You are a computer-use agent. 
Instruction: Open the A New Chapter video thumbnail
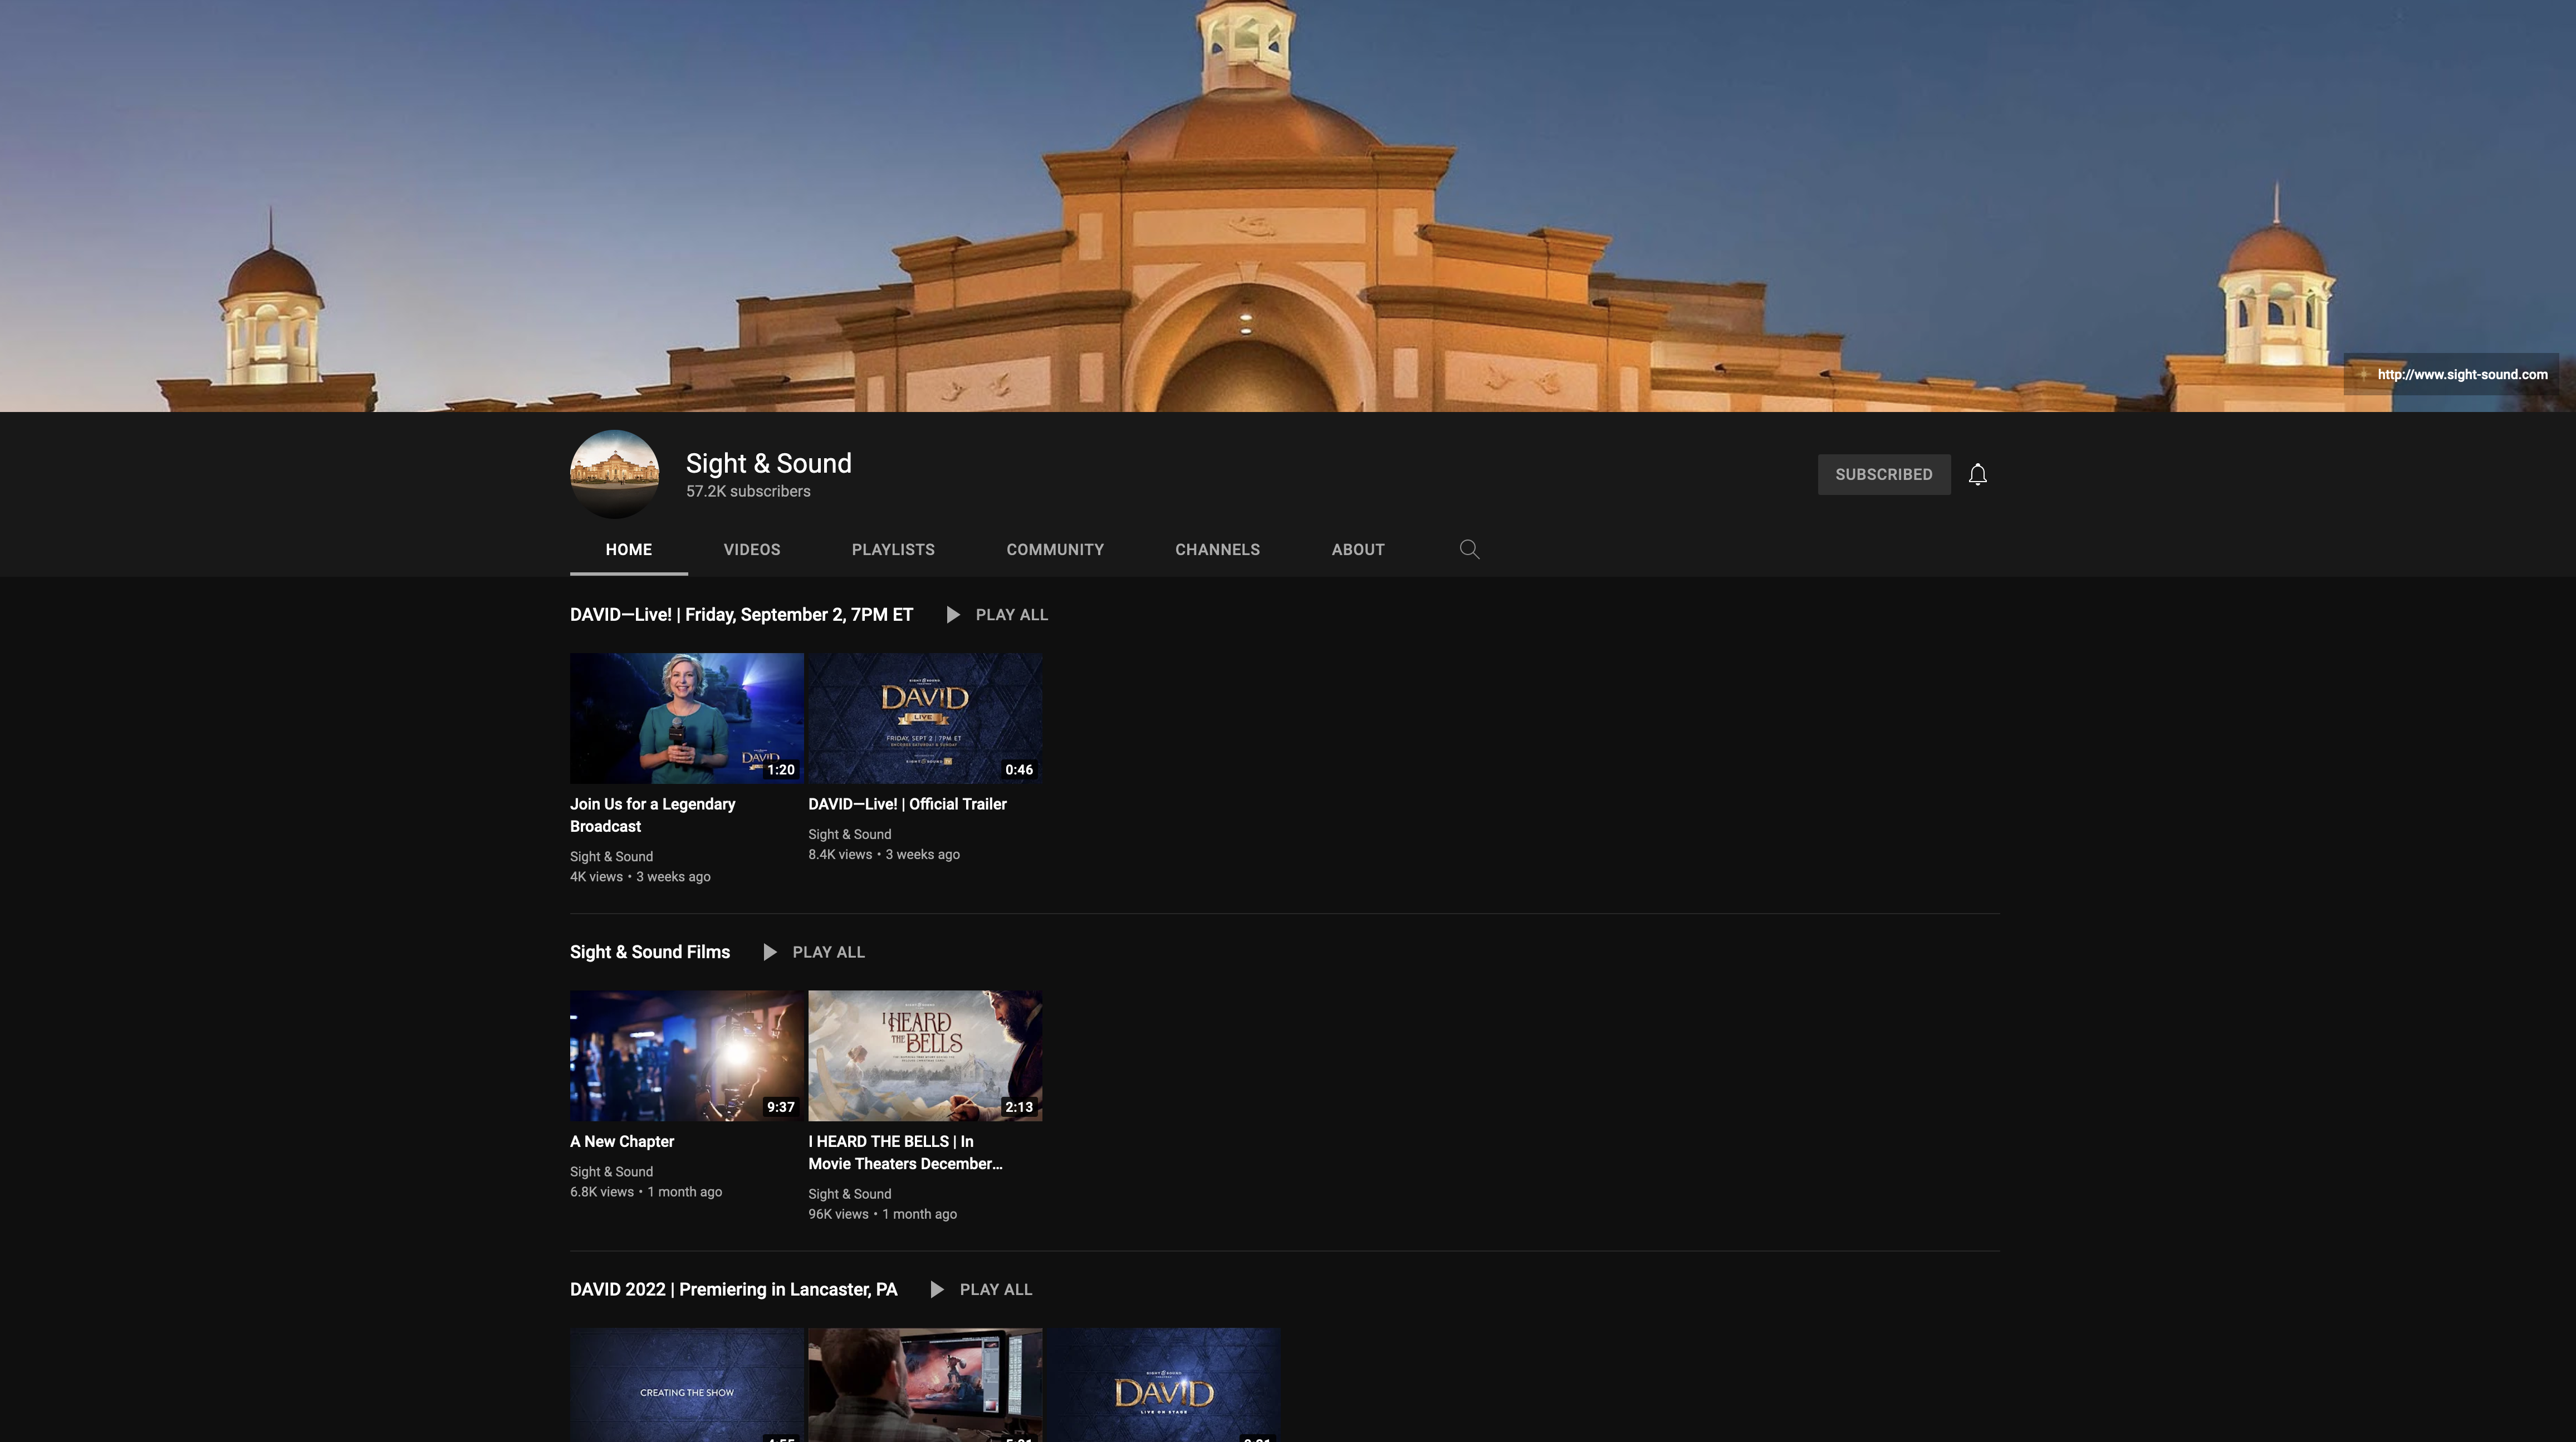687,1056
